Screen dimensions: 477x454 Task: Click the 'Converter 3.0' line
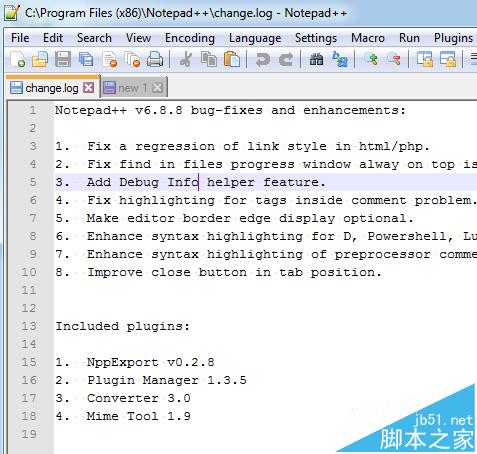pyautogui.click(x=123, y=398)
